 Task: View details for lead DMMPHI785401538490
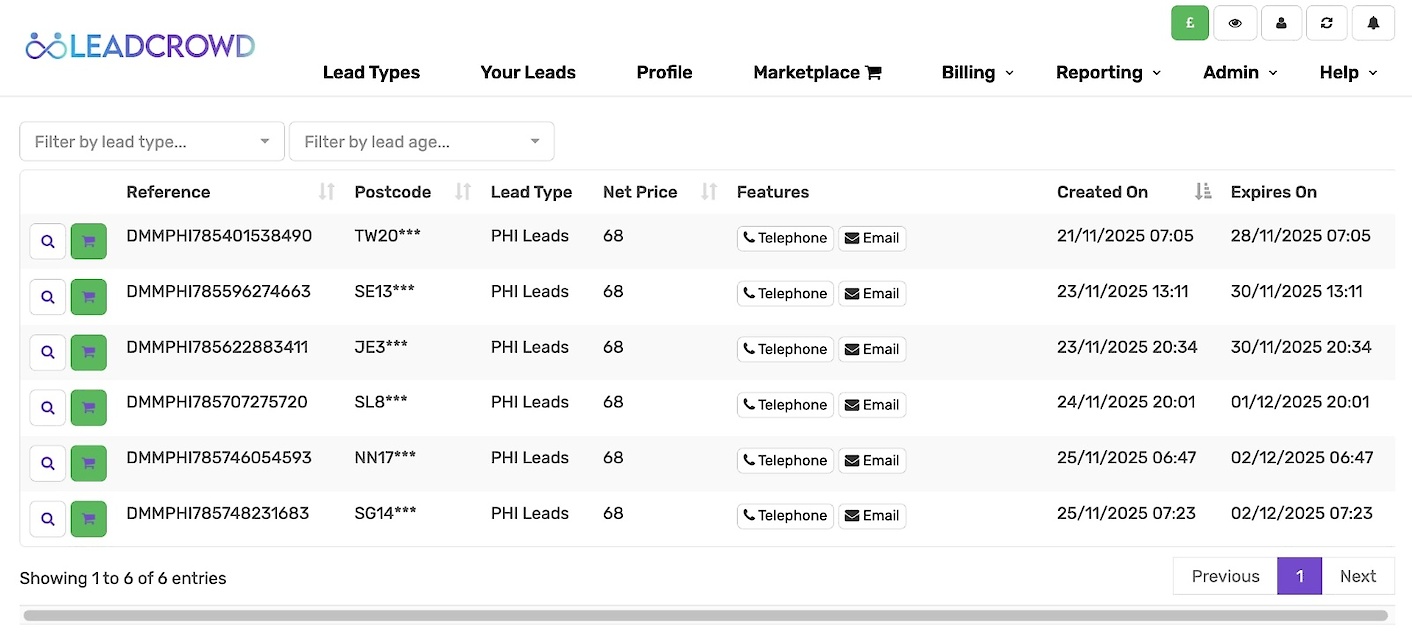click(47, 241)
